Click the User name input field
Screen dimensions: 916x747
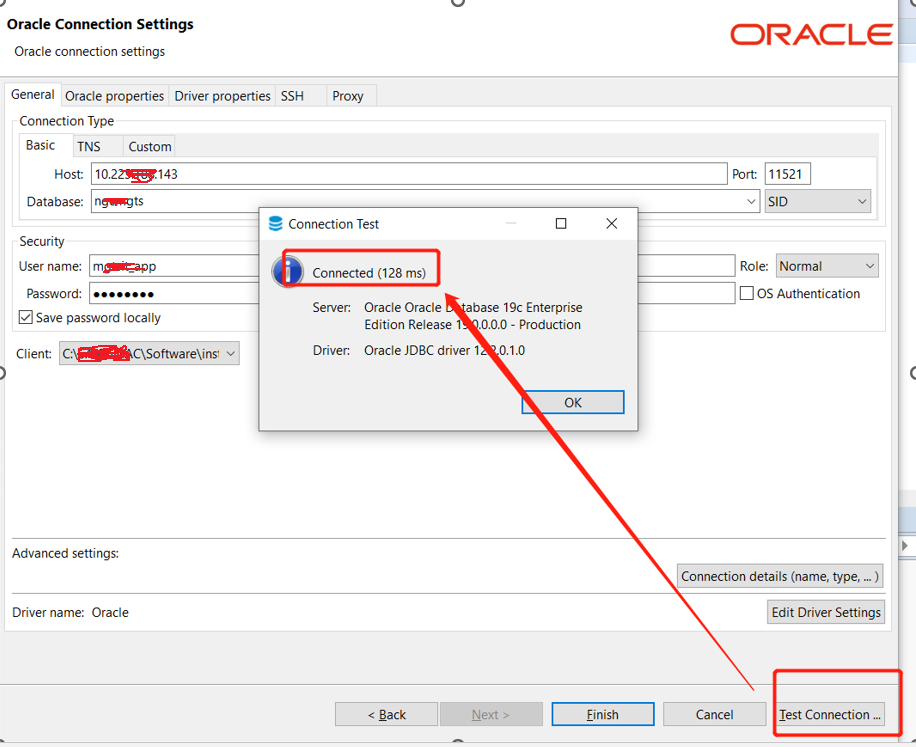(174, 266)
